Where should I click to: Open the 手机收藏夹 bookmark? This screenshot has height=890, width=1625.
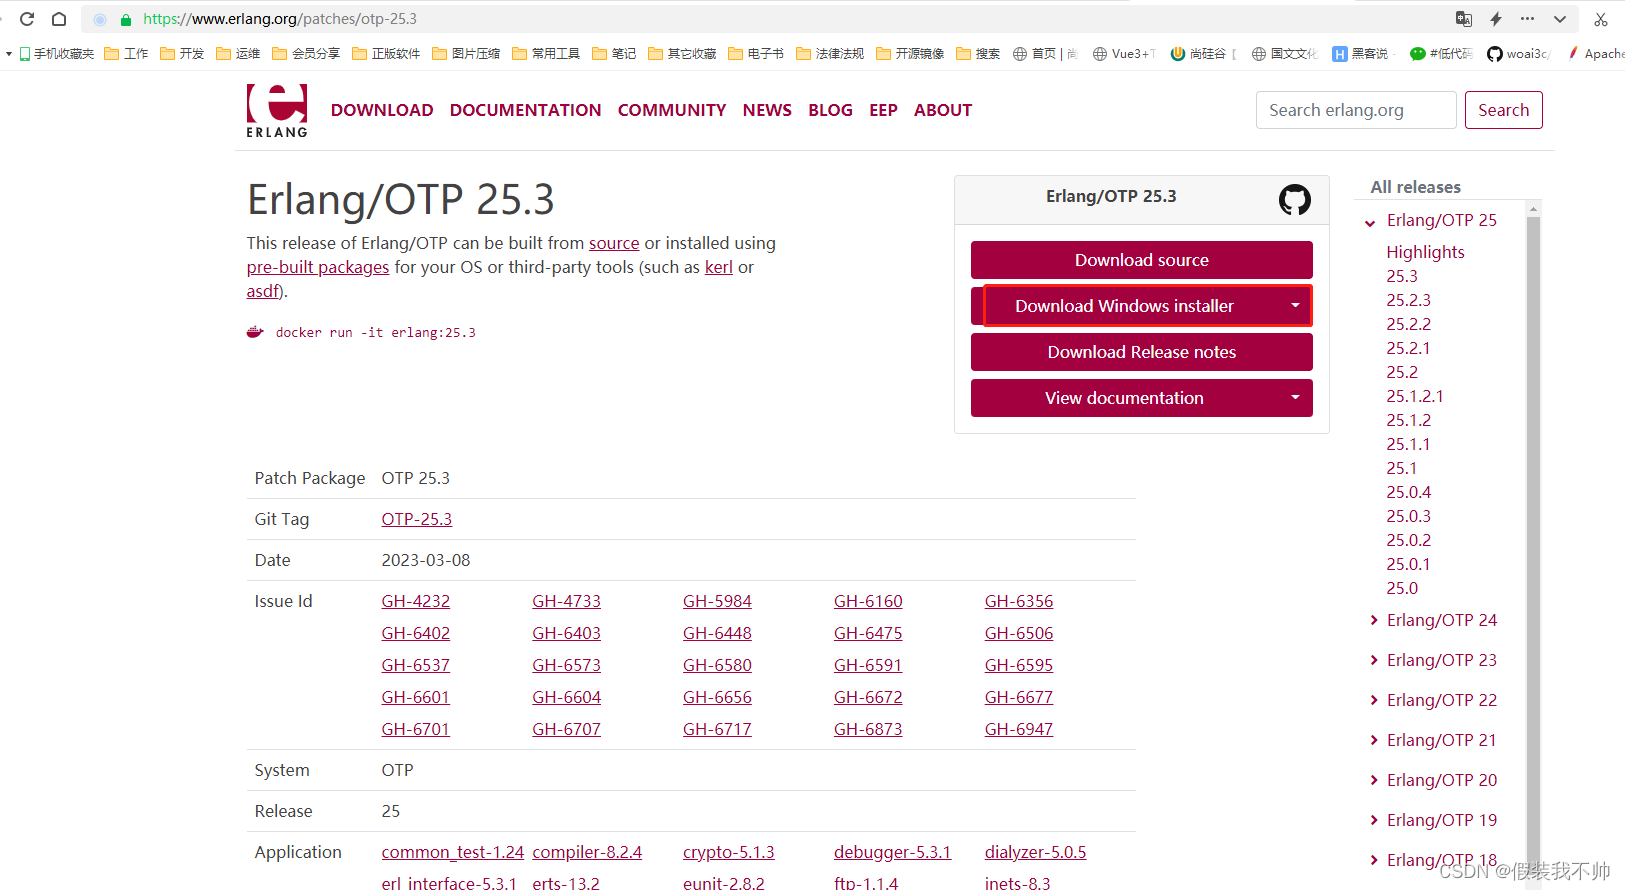[57, 54]
